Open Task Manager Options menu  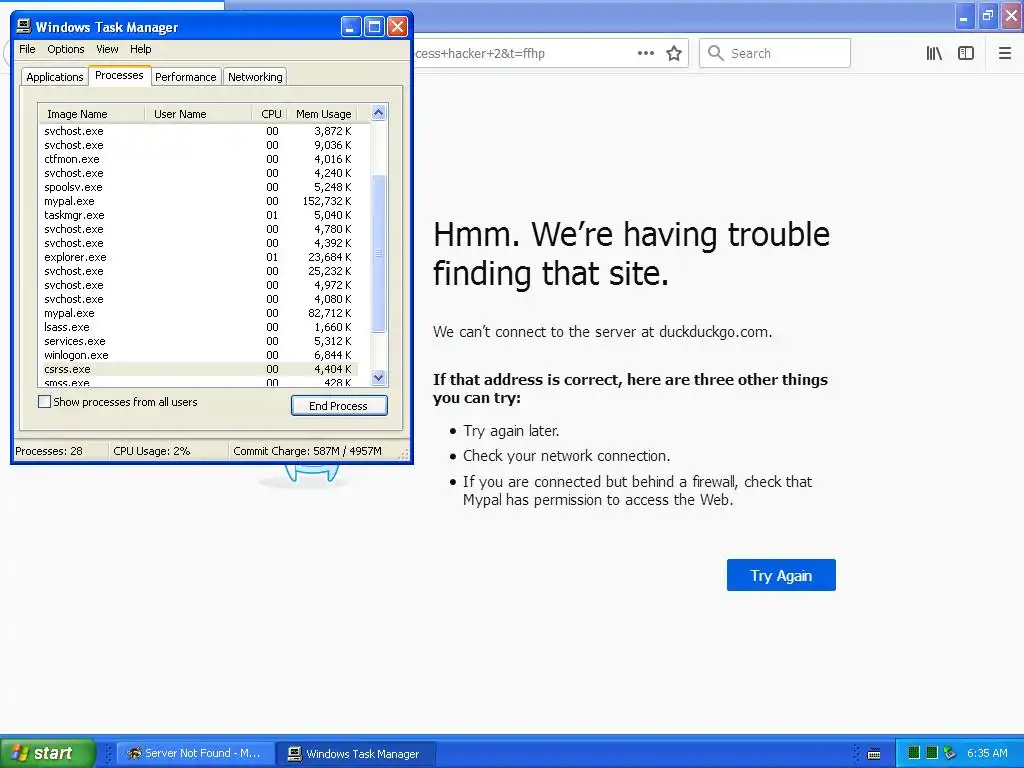coord(65,49)
